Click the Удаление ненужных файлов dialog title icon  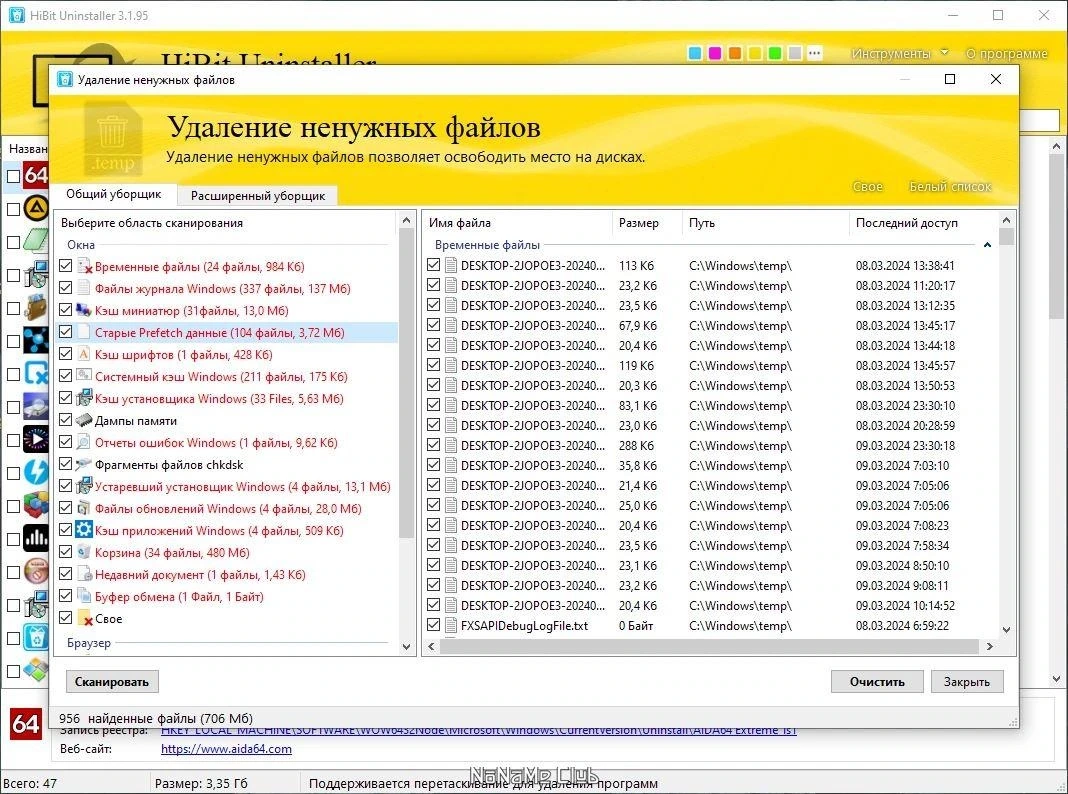pyautogui.click(x=65, y=80)
